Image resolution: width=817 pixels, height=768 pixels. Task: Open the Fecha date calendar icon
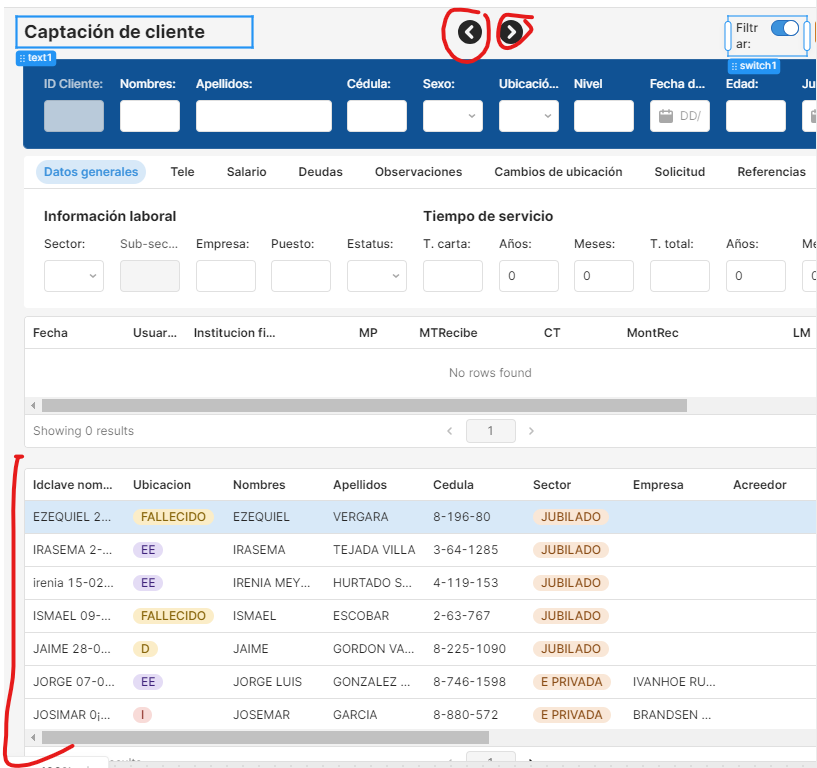(x=666, y=116)
